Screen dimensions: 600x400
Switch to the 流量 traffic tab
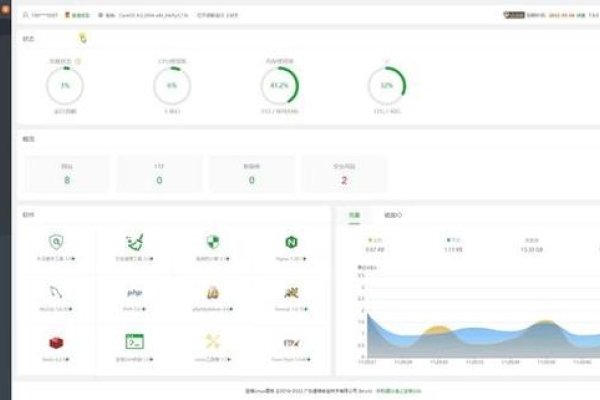coord(354,214)
